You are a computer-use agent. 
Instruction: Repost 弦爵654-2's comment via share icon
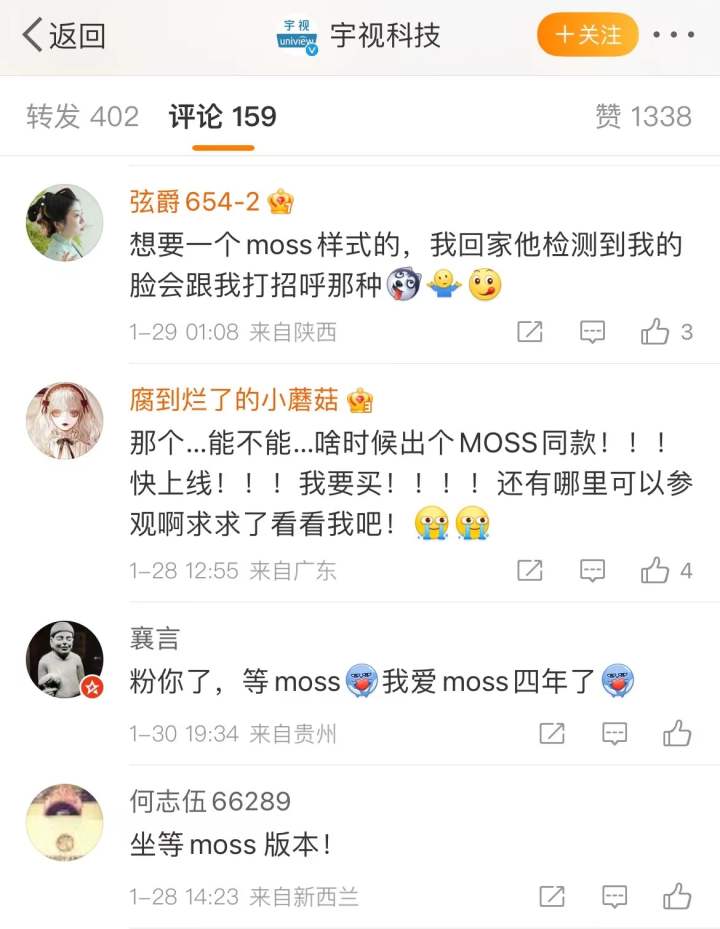[530, 332]
